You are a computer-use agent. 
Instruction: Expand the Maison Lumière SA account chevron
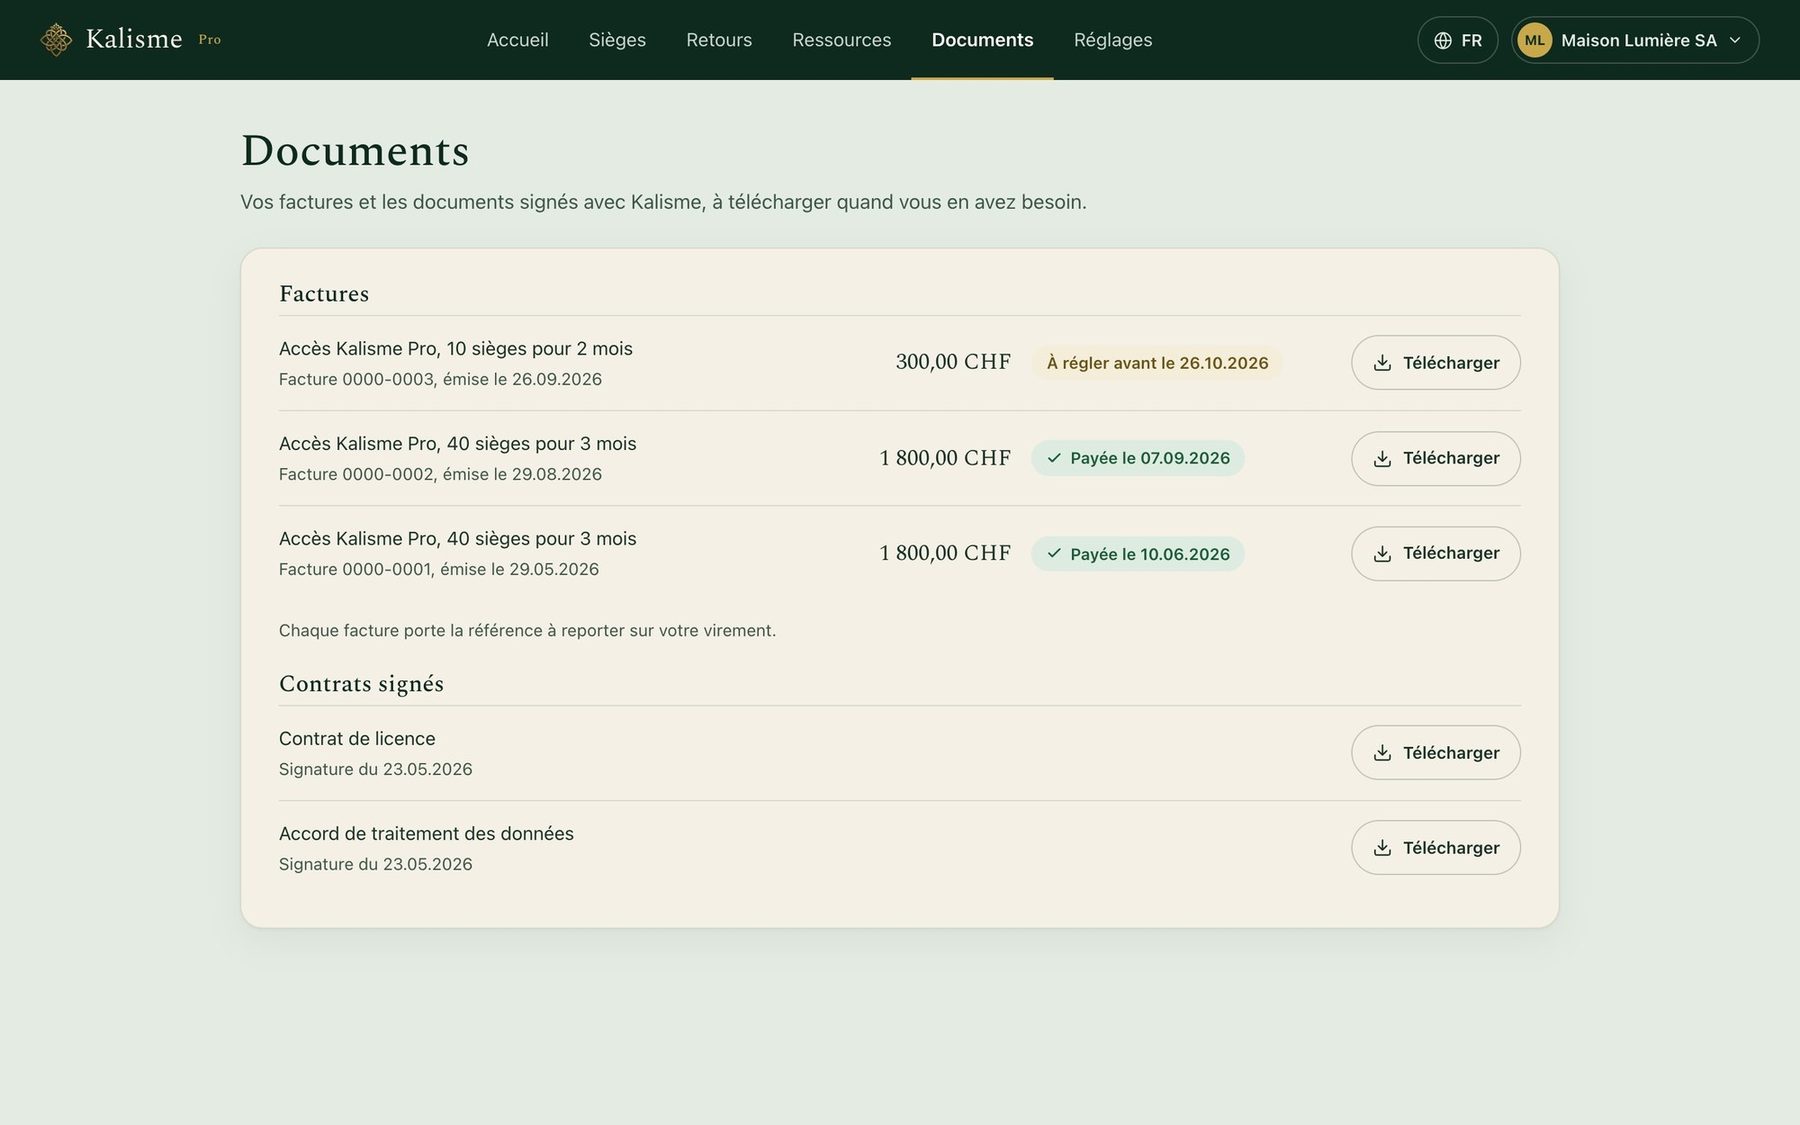click(x=1735, y=40)
